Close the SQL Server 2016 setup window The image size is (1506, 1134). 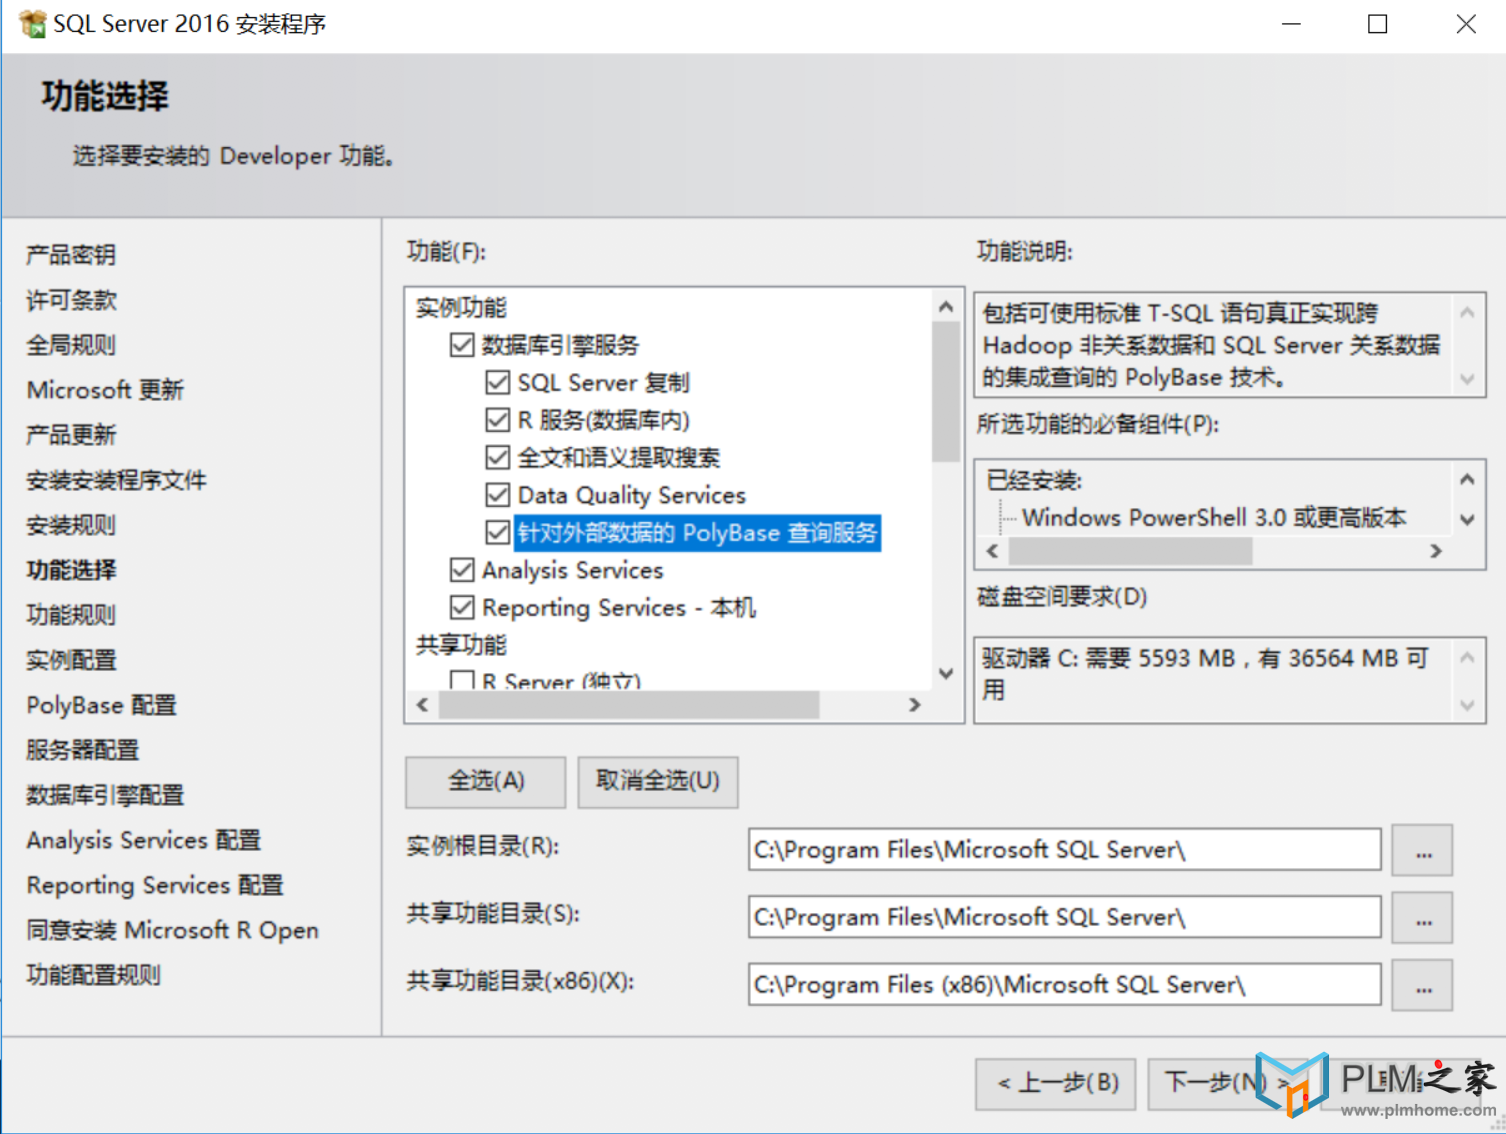point(1466,24)
